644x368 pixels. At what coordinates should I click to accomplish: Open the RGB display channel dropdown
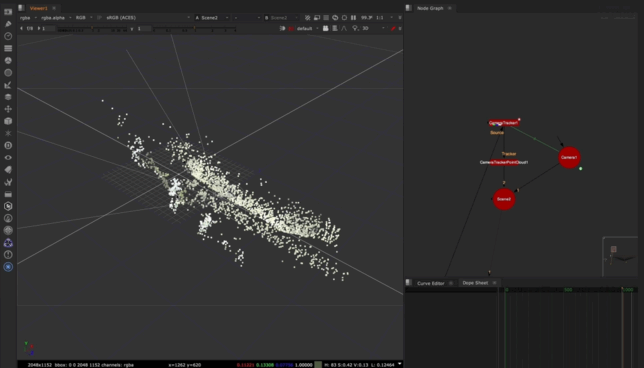click(84, 18)
